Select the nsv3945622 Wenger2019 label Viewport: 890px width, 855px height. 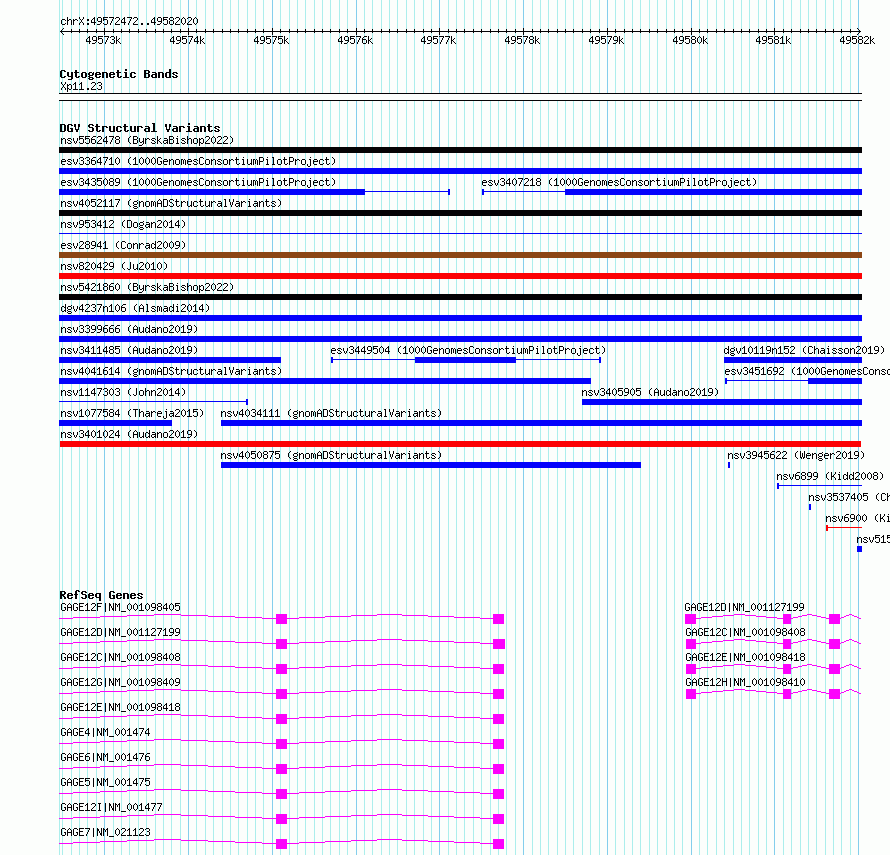[796, 455]
